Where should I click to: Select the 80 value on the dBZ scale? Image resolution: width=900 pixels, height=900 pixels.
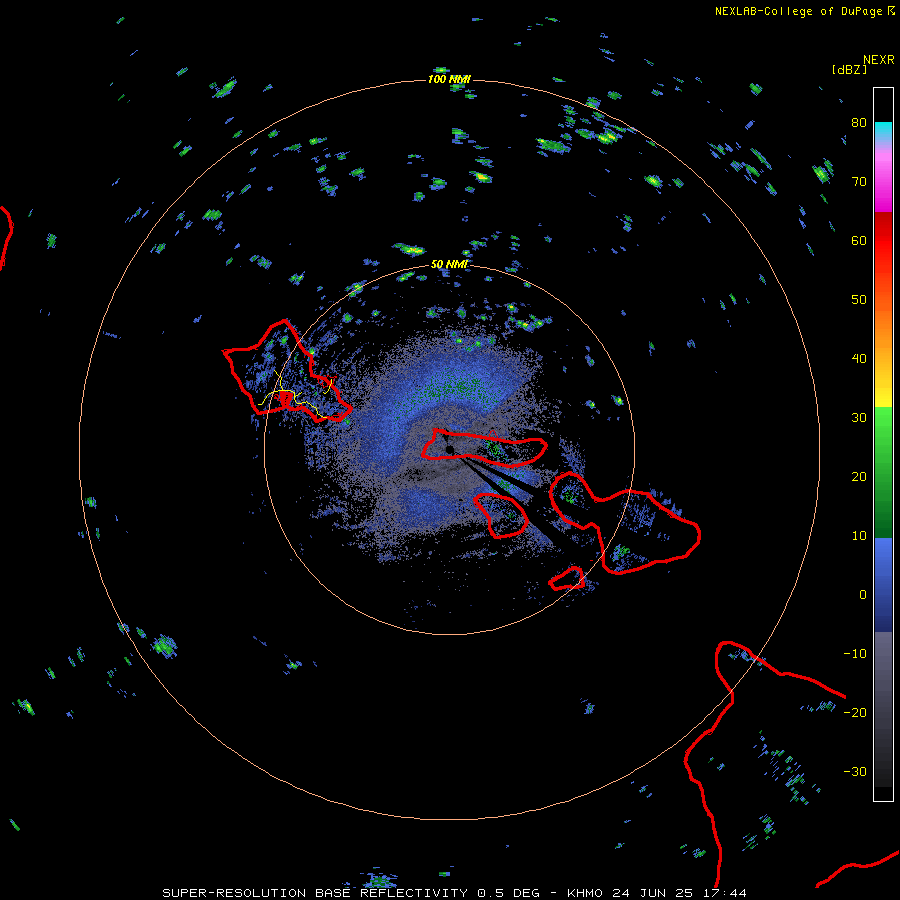[859, 123]
